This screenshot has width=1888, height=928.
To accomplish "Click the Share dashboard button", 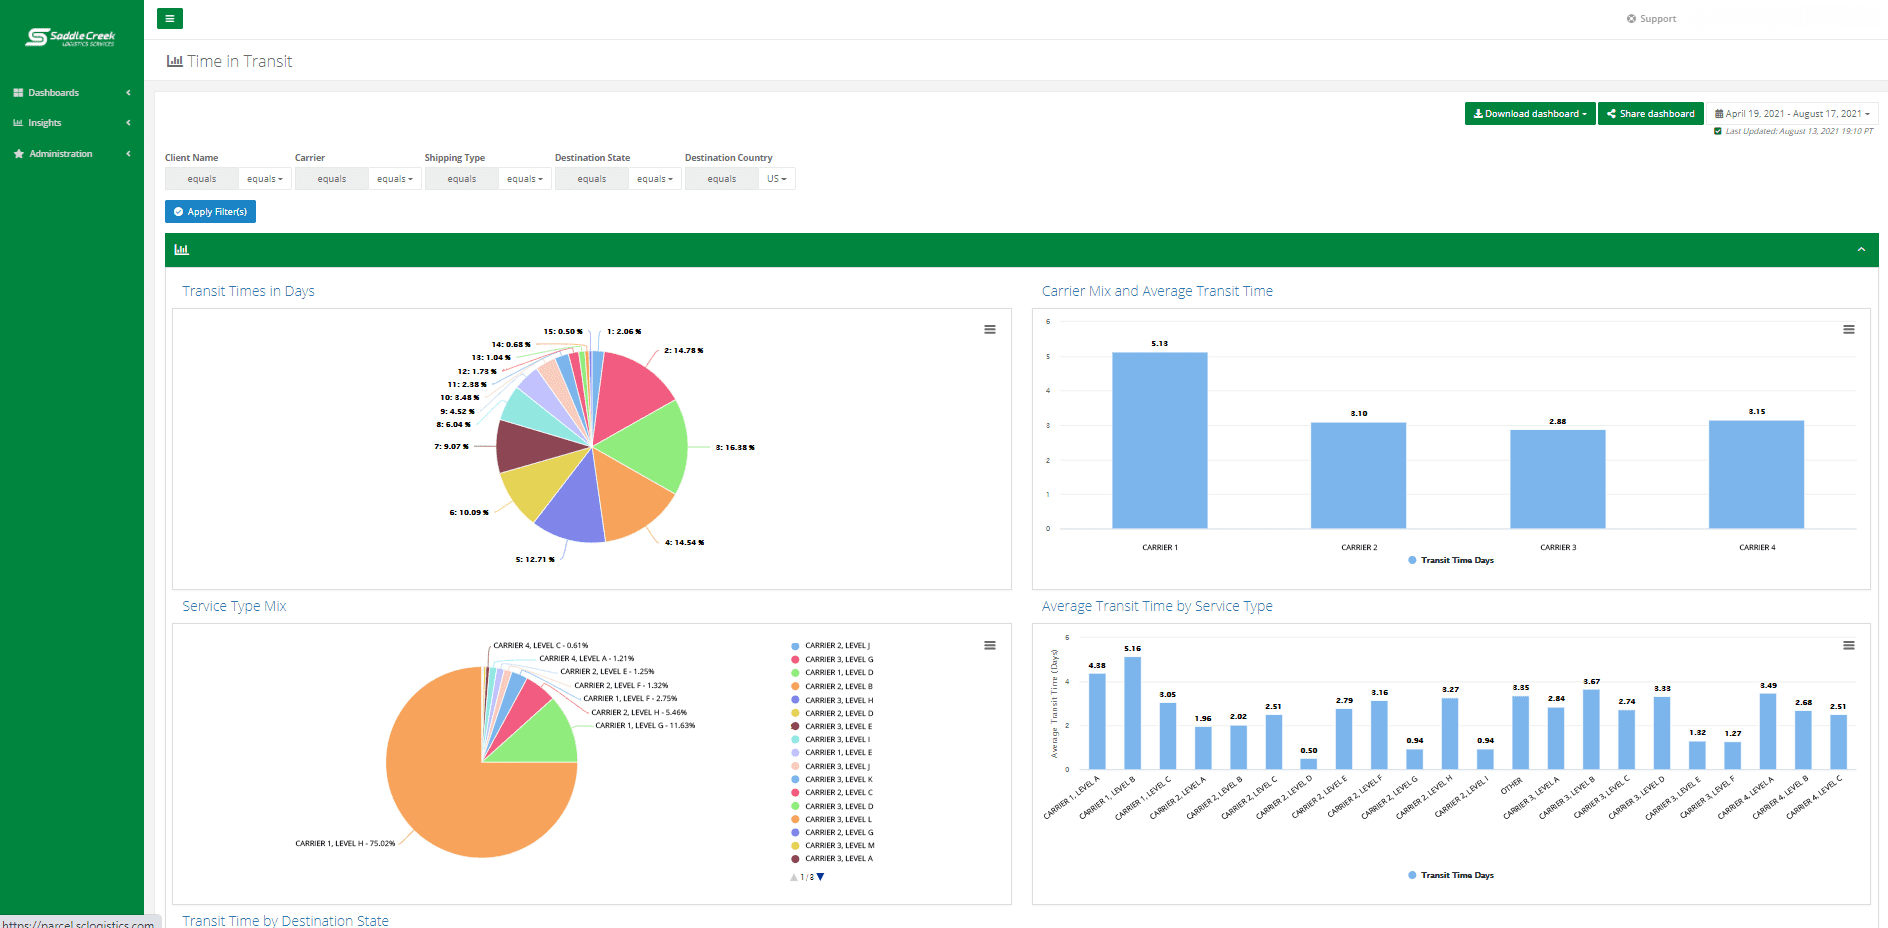I will point(1650,113).
